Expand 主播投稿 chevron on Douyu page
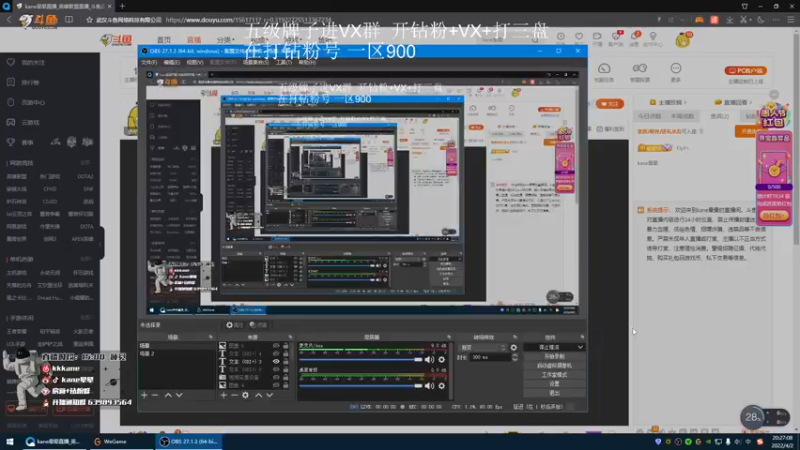 [x=685, y=103]
